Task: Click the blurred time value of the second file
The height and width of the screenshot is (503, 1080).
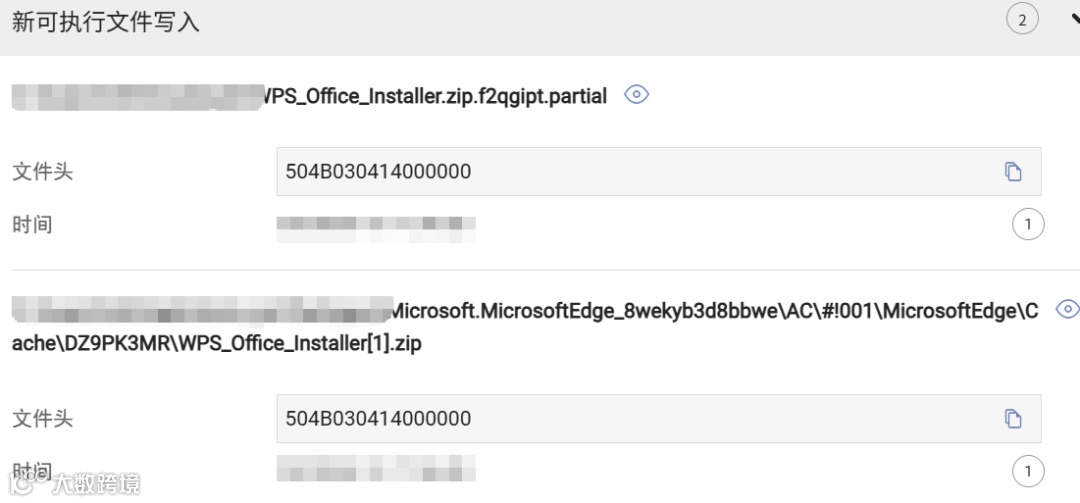Action: (x=375, y=468)
